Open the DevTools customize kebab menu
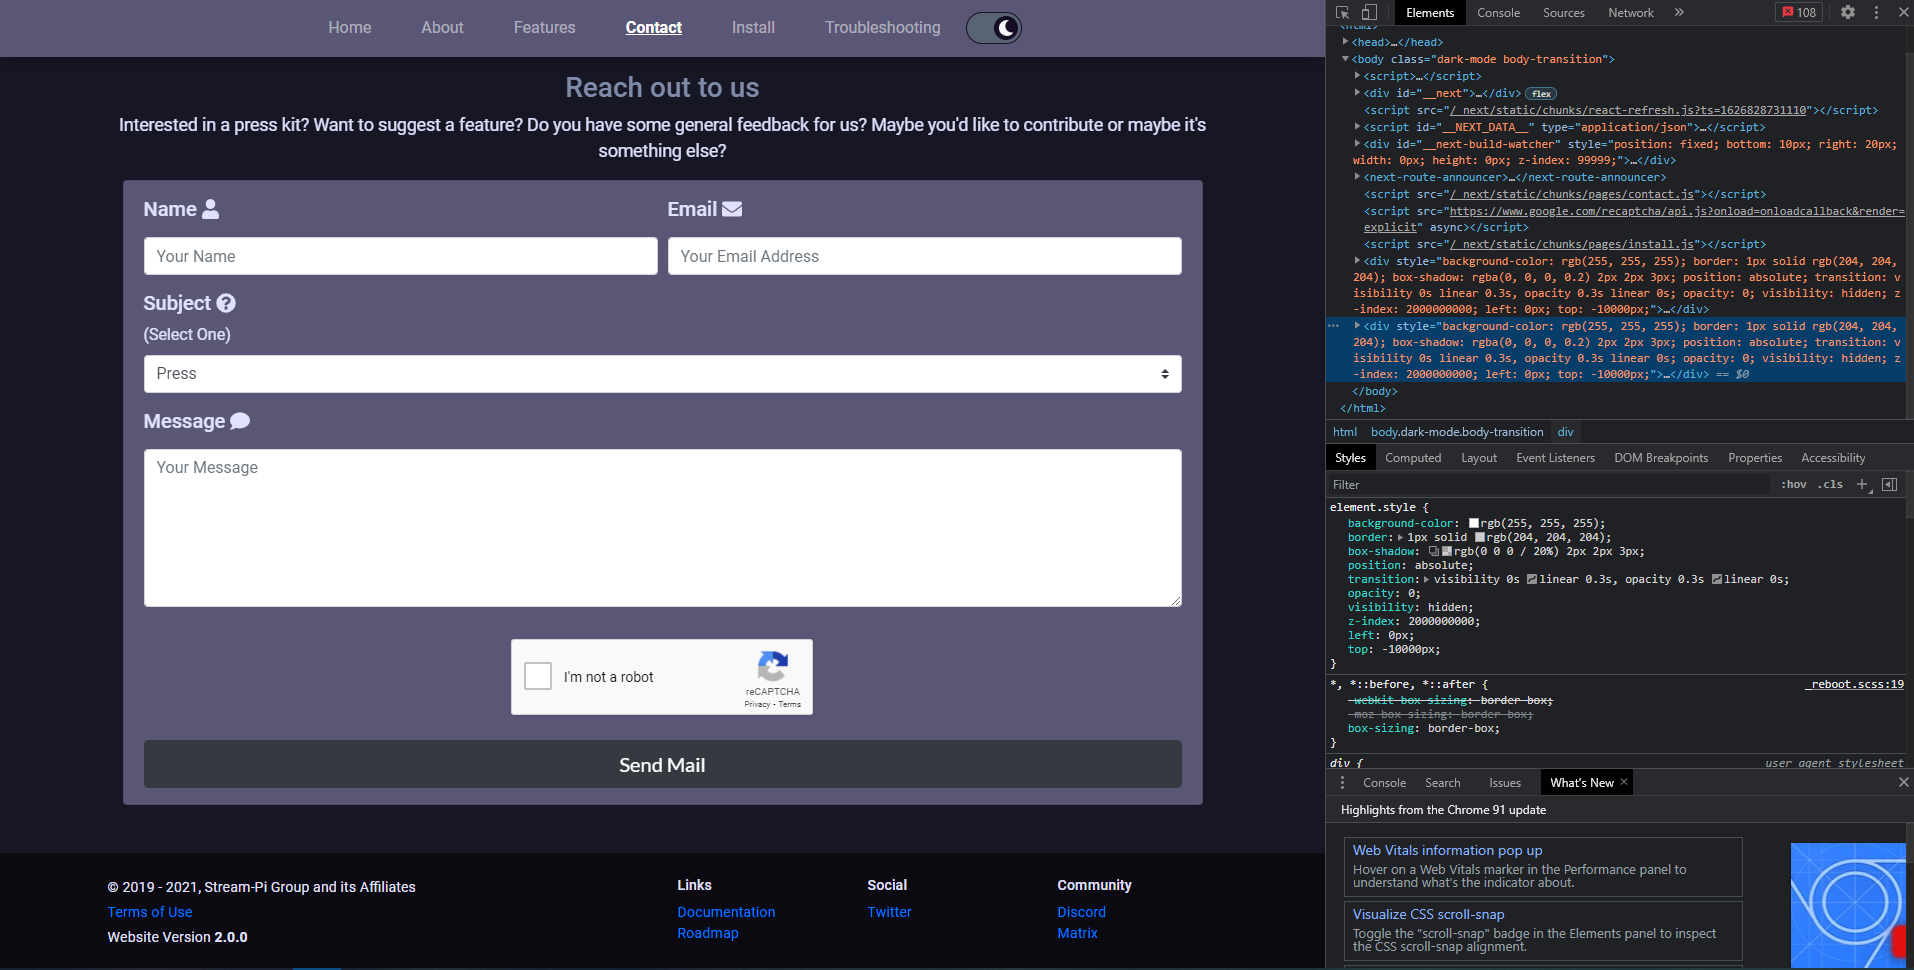1914x970 pixels. [x=1876, y=13]
